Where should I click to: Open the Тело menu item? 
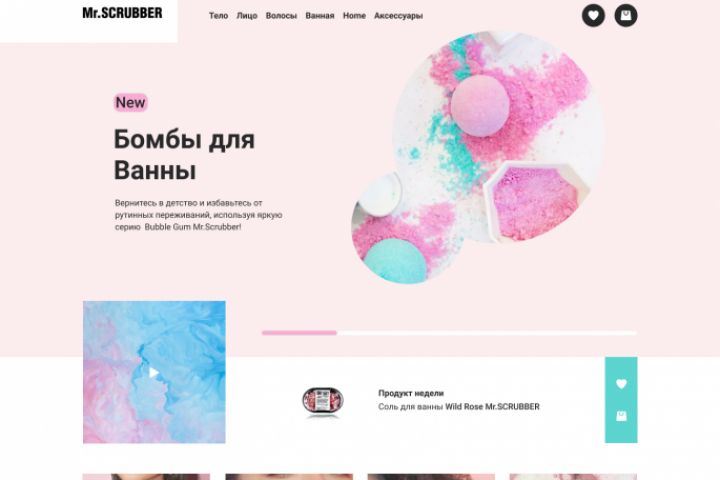219,16
